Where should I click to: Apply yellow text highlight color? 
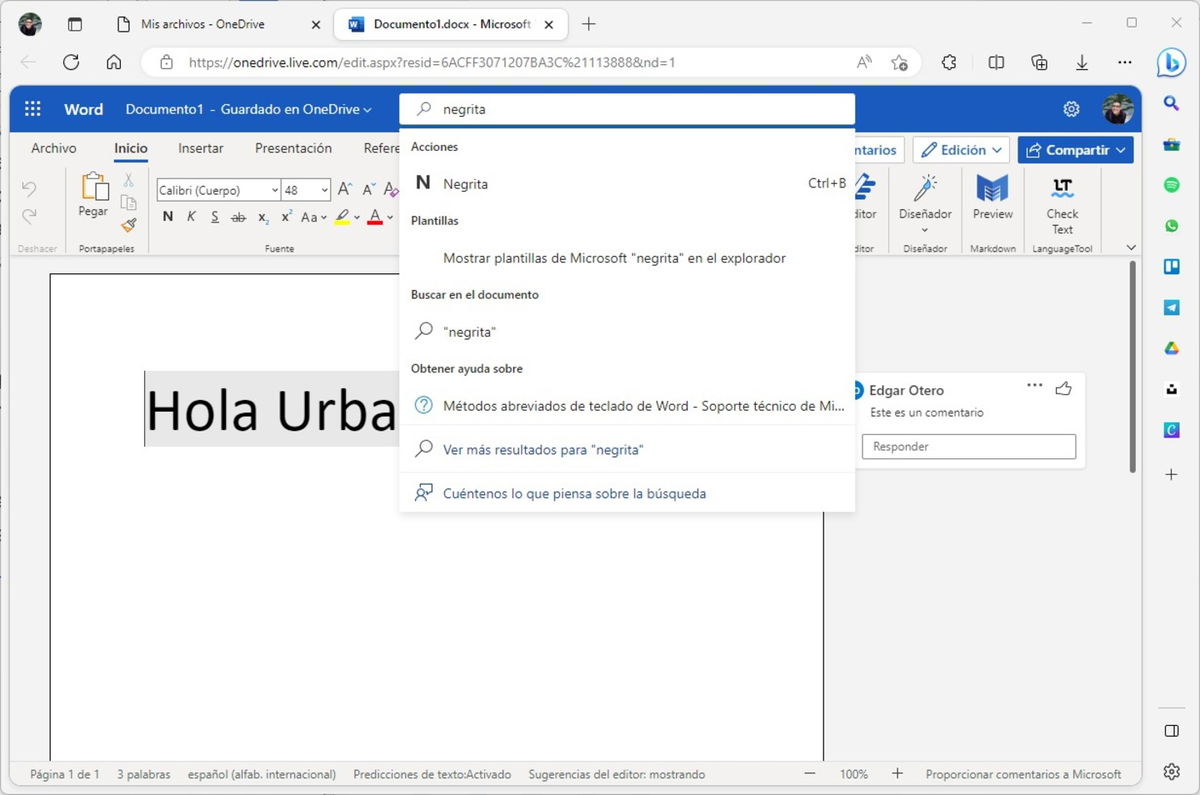[342, 217]
